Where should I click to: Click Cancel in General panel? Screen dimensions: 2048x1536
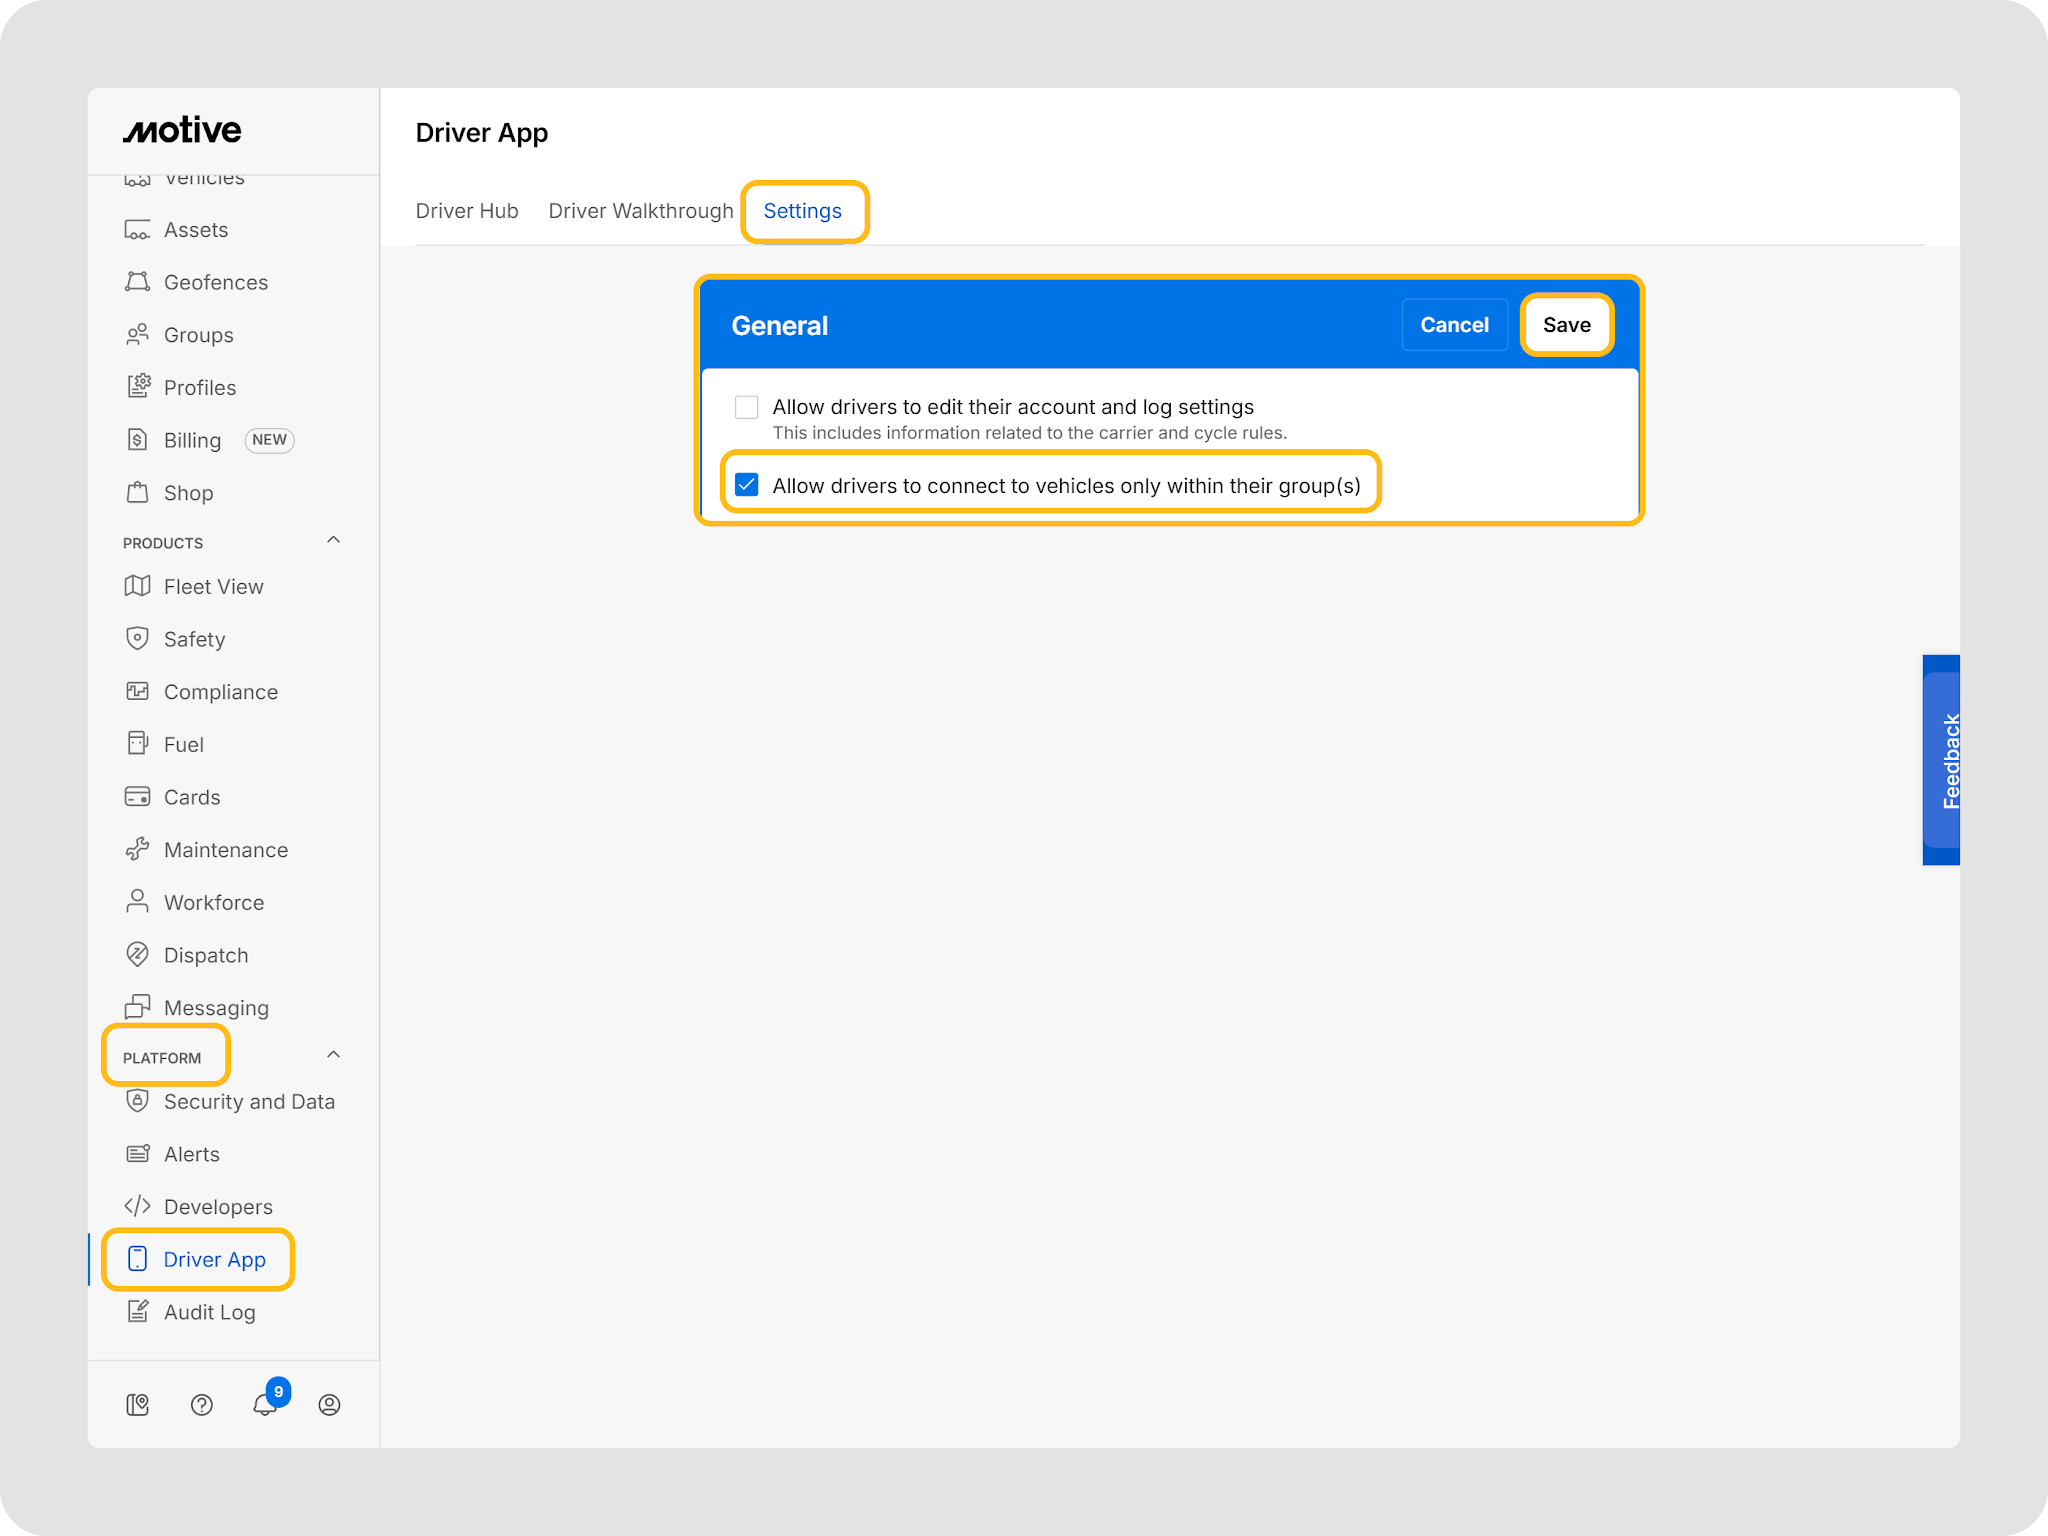coord(1454,325)
